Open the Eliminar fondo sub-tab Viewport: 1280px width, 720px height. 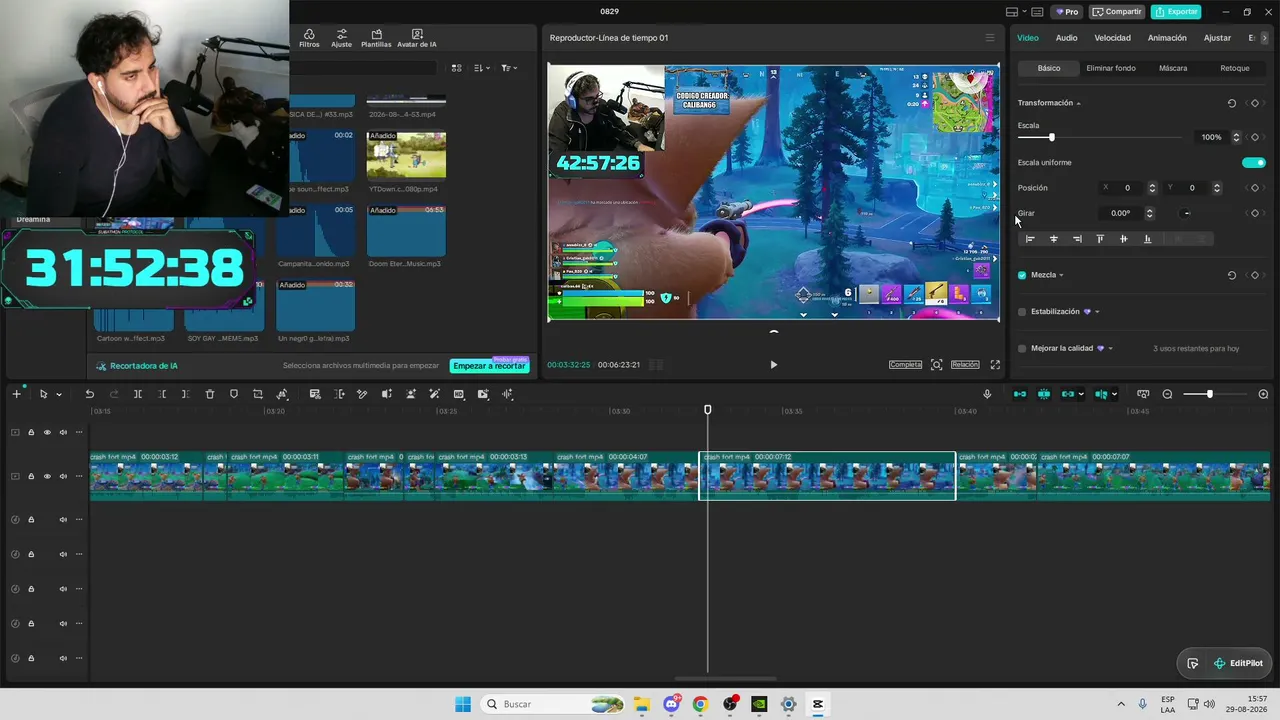point(1111,68)
